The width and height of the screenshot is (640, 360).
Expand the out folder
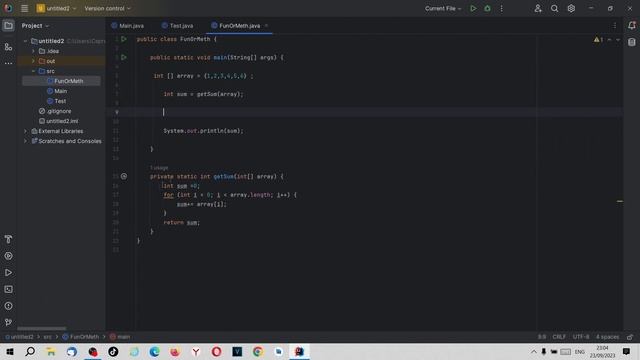pyautogui.click(x=33, y=61)
